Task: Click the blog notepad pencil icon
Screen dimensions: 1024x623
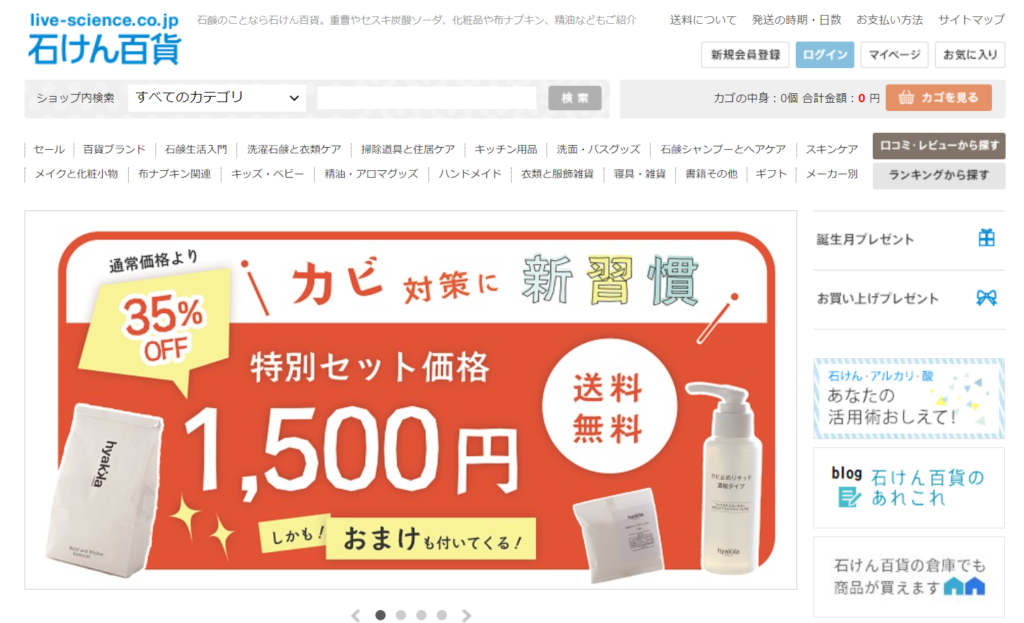Action: click(849, 498)
